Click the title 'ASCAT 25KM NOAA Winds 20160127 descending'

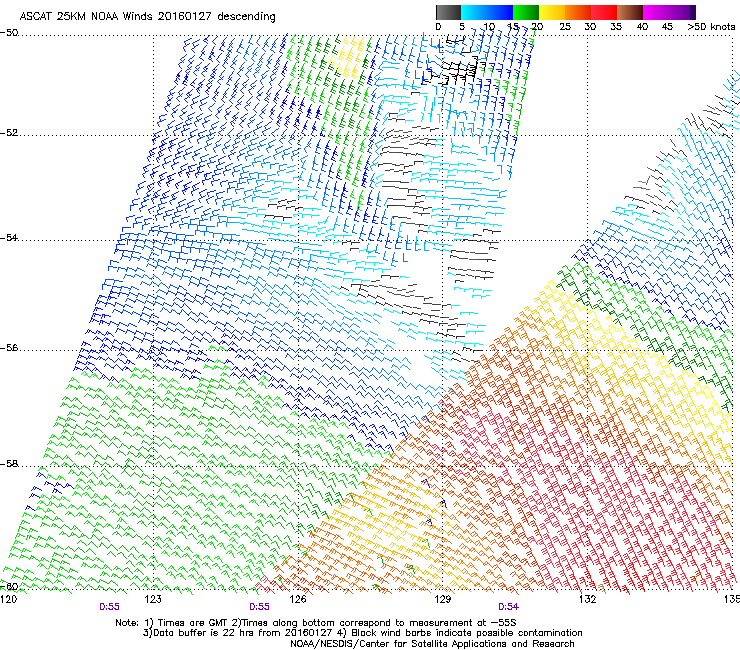(147, 16)
